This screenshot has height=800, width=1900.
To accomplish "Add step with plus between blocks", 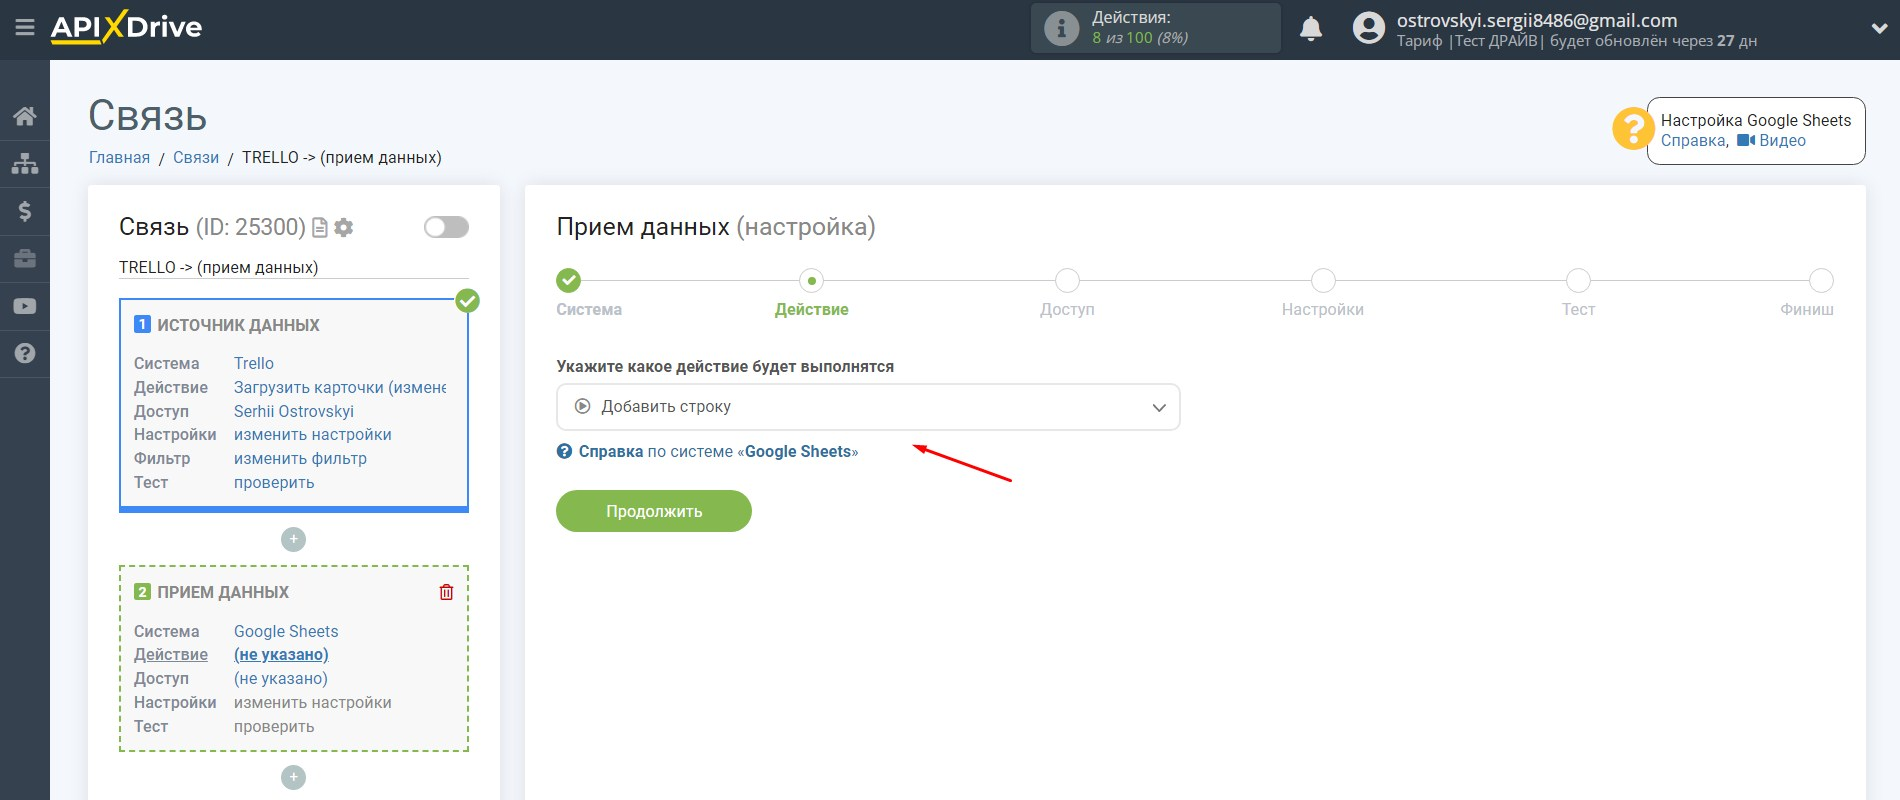I will [293, 539].
